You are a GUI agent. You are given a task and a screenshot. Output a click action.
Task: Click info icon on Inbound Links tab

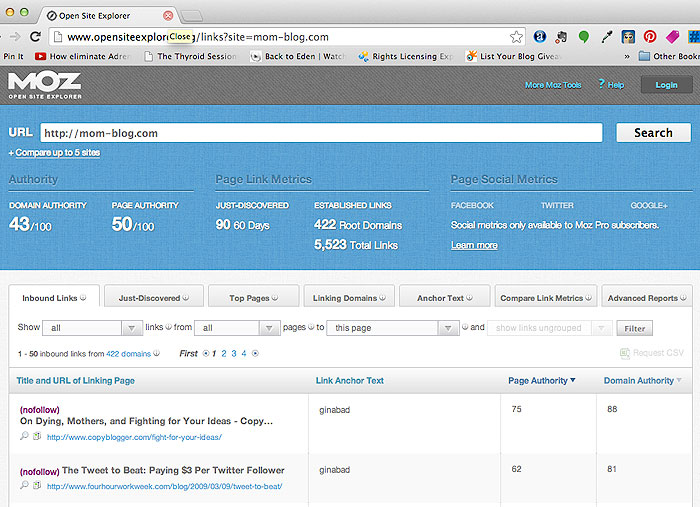click(x=83, y=298)
